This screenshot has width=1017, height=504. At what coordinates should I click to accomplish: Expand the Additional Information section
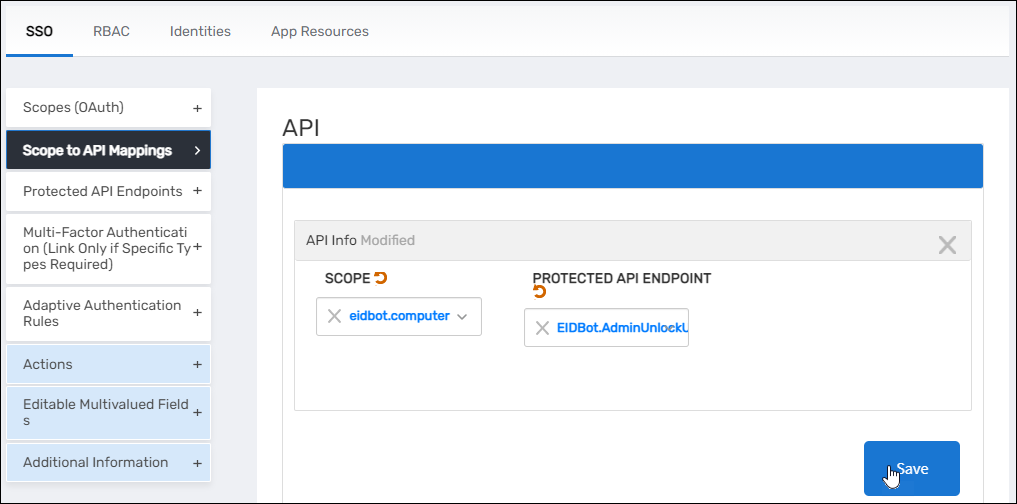point(108,462)
